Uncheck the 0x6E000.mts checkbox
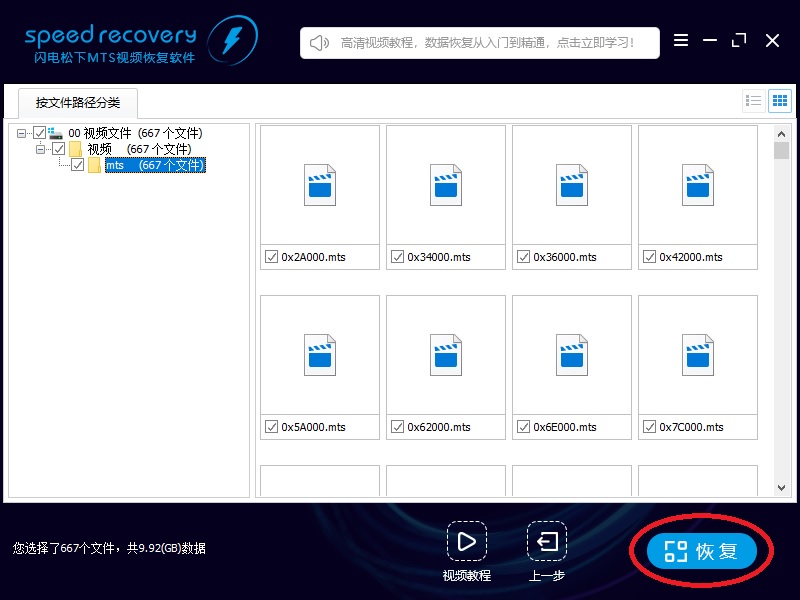This screenshot has width=800, height=600. coord(523,427)
